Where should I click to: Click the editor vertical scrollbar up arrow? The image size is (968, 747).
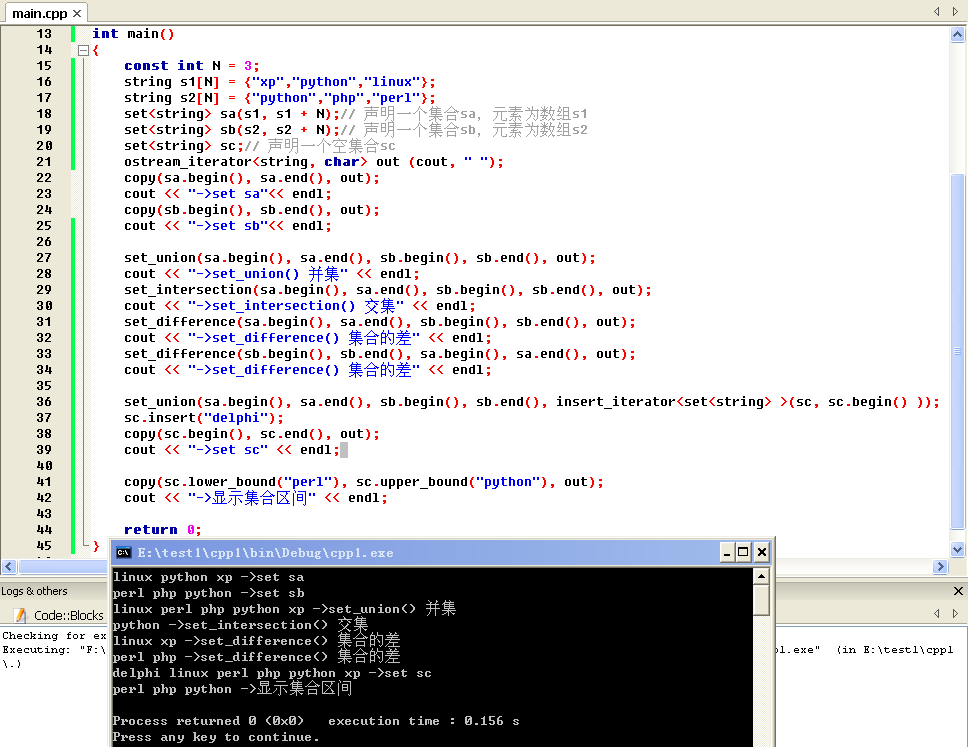click(957, 35)
